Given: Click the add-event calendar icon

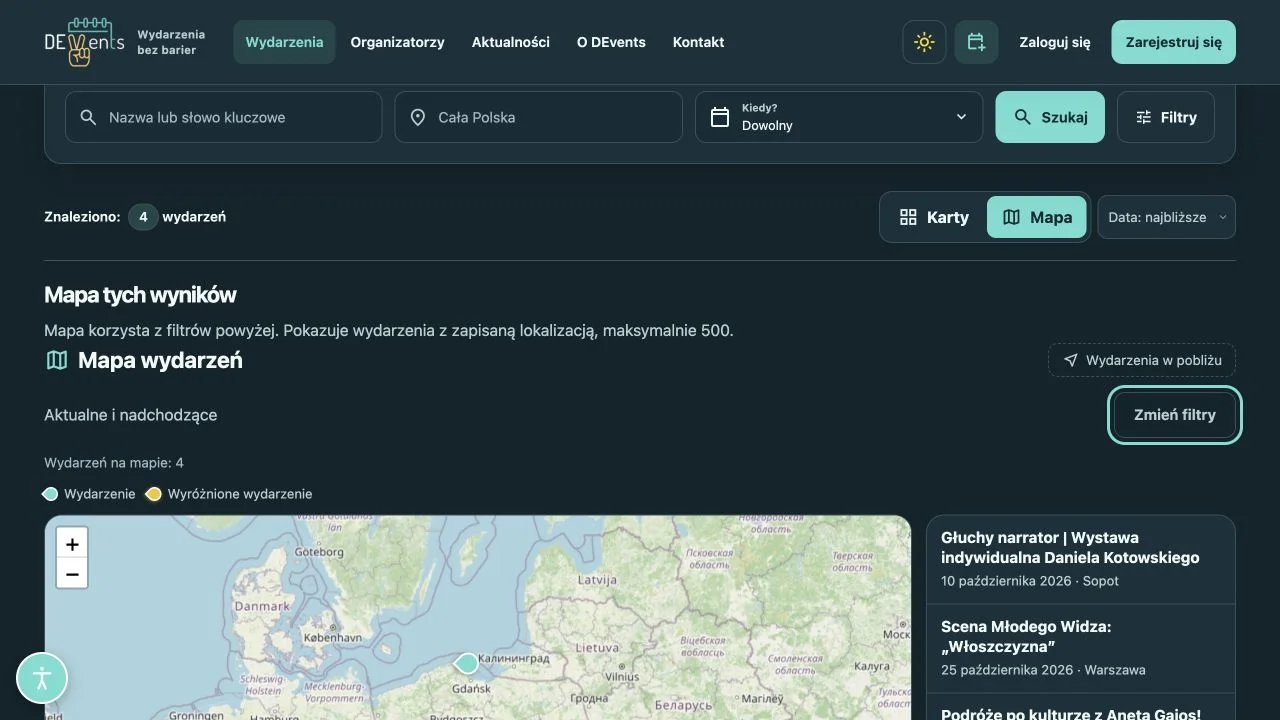Looking at the screenshot, I should click(x=976, y=42).
